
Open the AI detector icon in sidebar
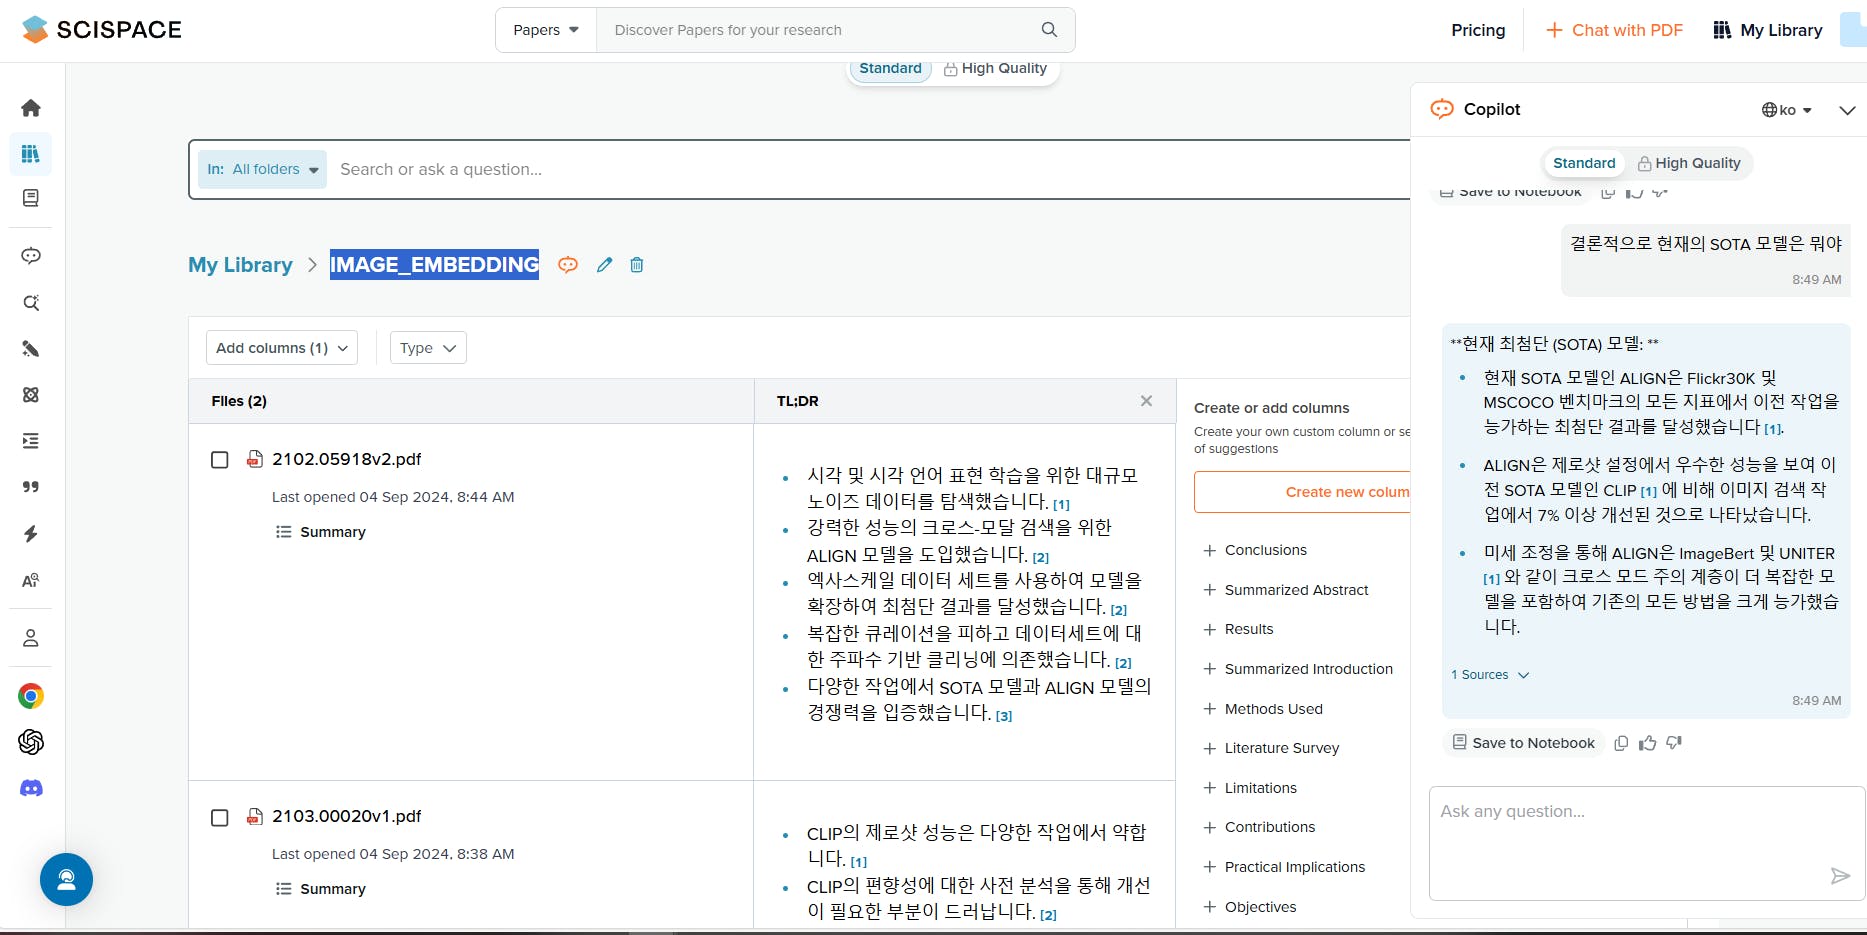click(x=31, y=581)
